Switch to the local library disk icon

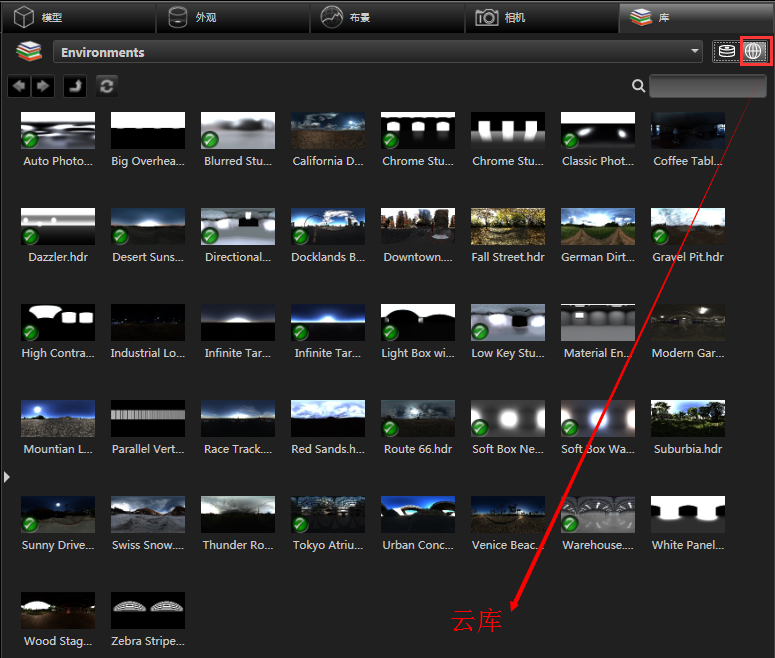click(725, 52)
